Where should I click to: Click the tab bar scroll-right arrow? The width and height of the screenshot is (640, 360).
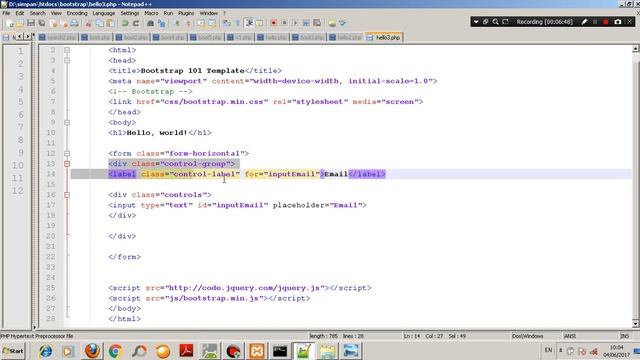(x=28, y=37)
